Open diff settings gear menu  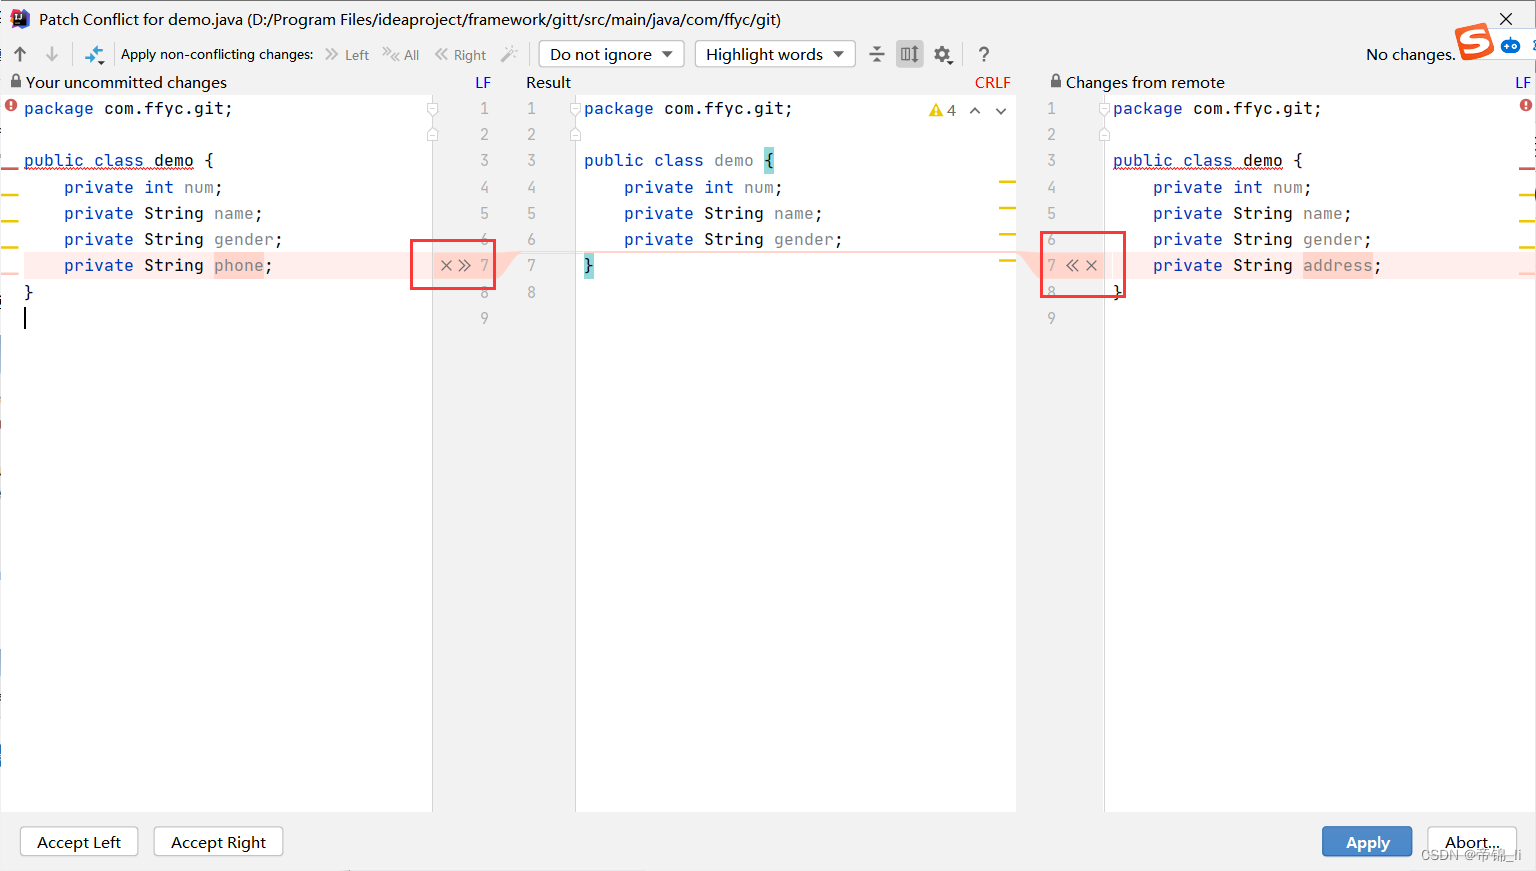tap(943, 54)
